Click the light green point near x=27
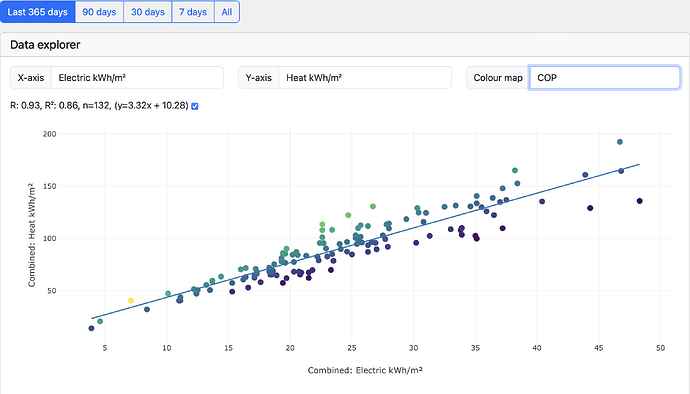The image size is (690, 394). (x=373, y=206)
